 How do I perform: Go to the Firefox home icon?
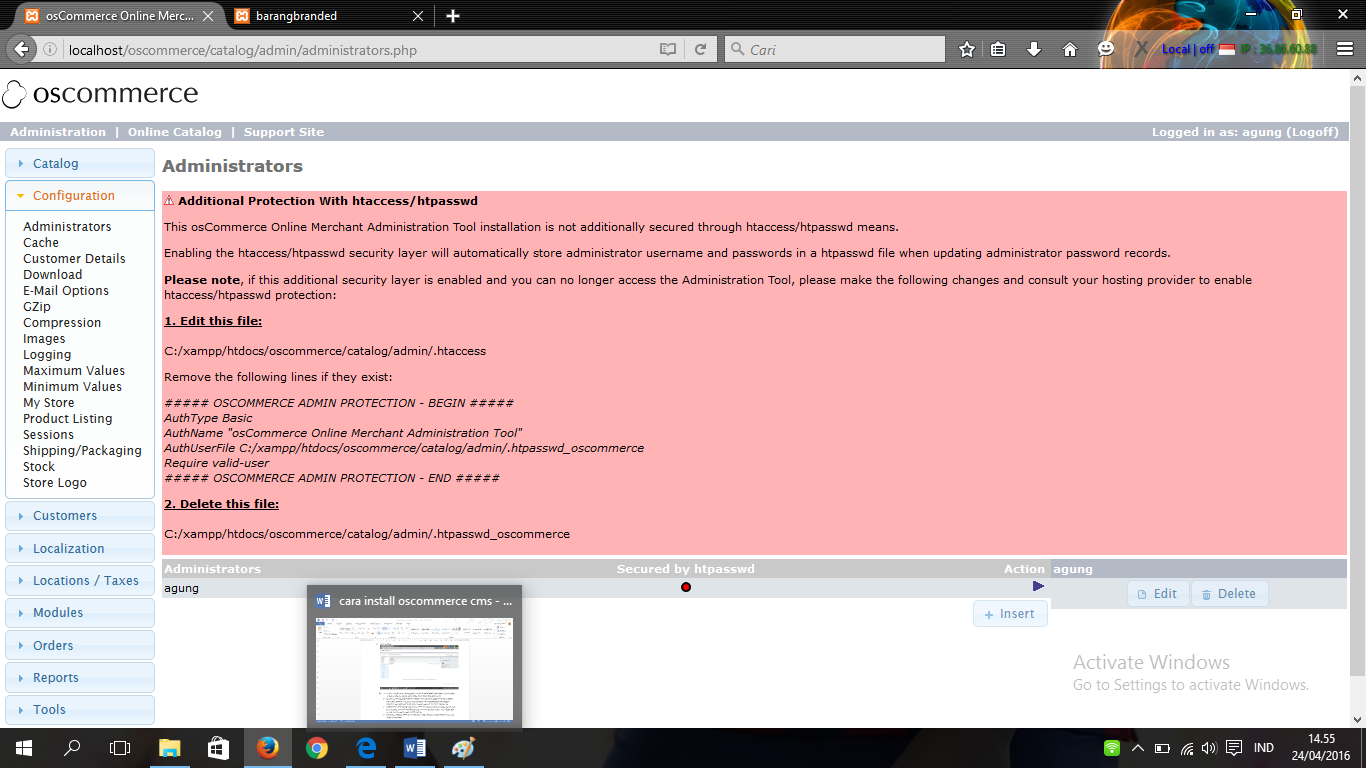pos(1070,49)
